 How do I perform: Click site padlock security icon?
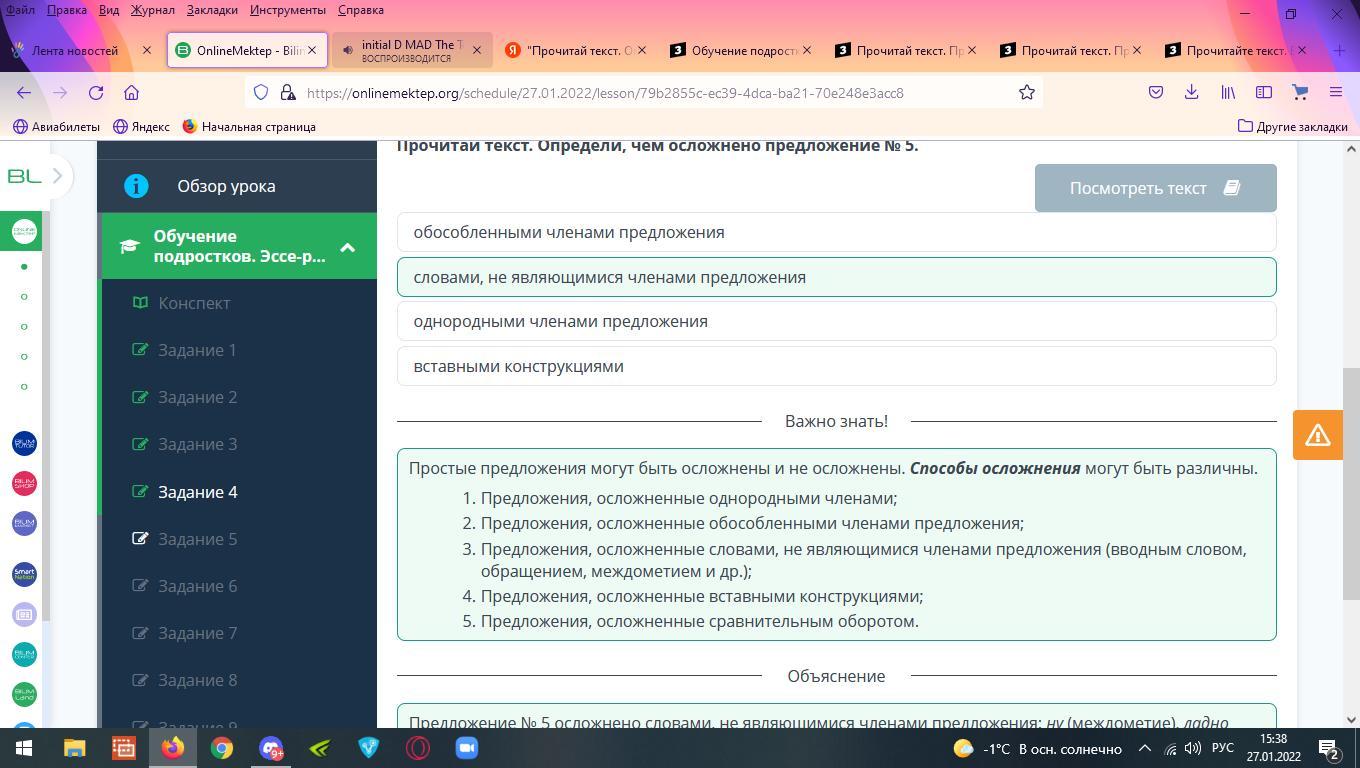(x=287, y=92)
